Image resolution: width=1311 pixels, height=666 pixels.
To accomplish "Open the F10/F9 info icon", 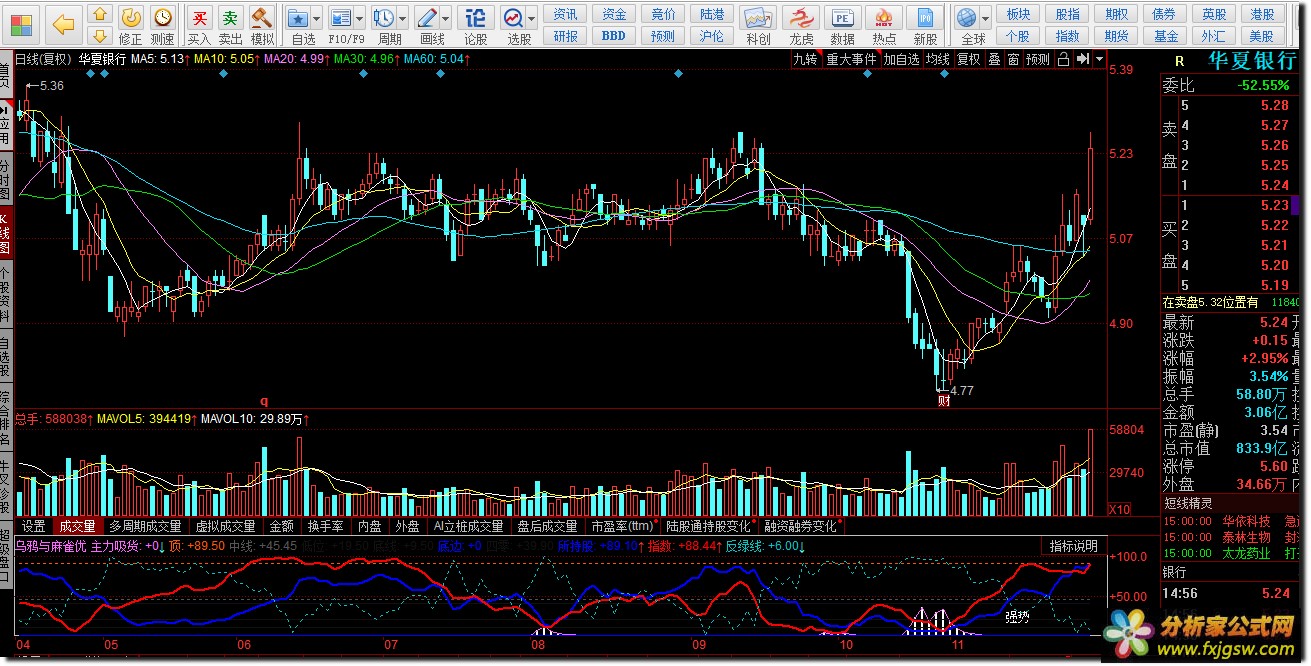I will point(341,17).
